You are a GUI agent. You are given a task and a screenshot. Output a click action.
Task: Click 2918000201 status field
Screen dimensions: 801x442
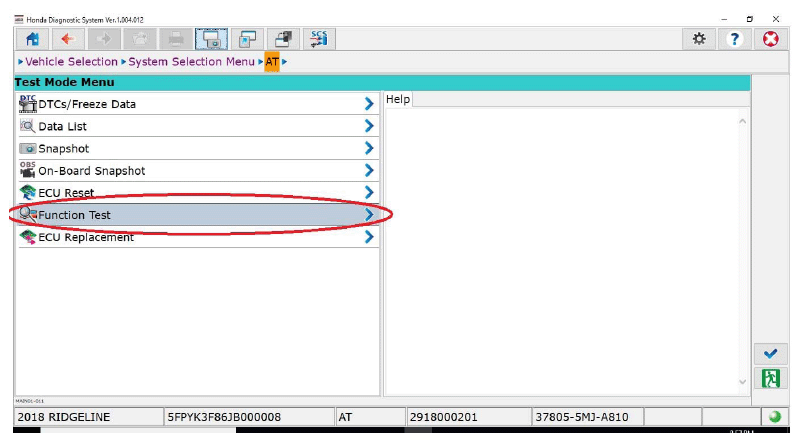(x=469, y=417)
